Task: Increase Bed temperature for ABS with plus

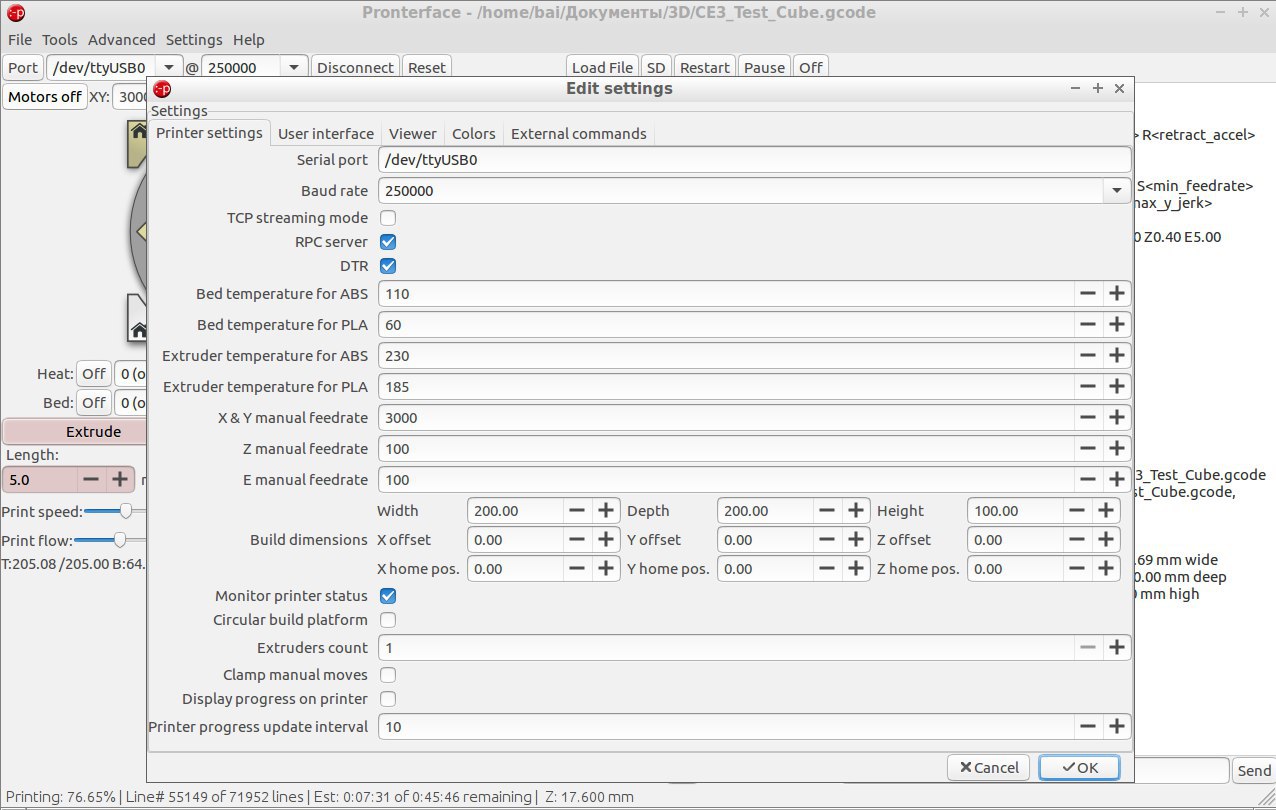Action: coord(1117,294)
